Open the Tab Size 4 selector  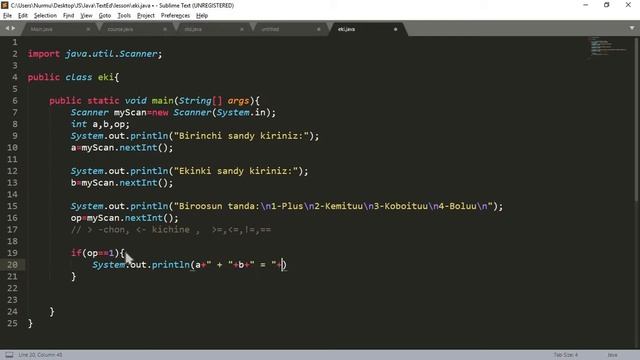coord(566,355)
